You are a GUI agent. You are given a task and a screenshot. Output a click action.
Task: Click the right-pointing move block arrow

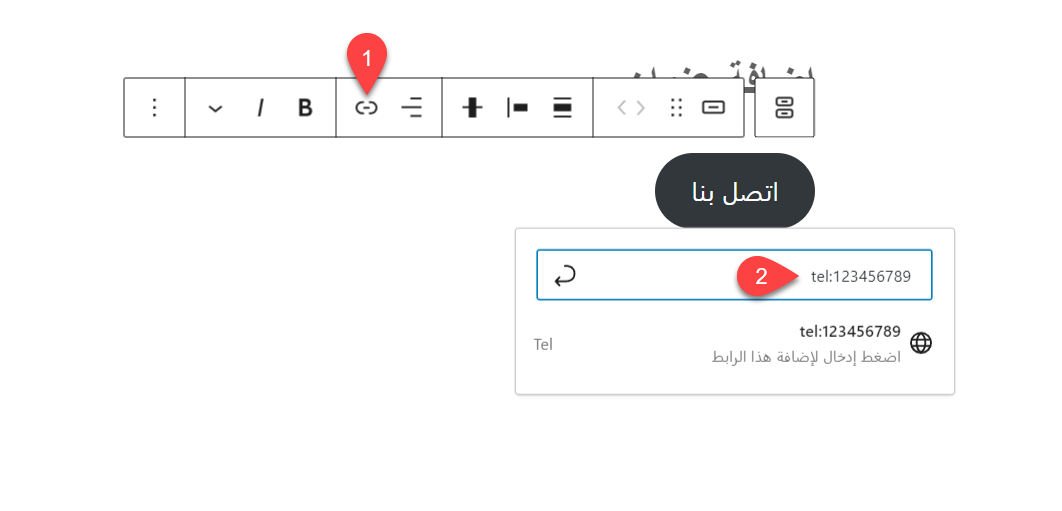point(641,108)
